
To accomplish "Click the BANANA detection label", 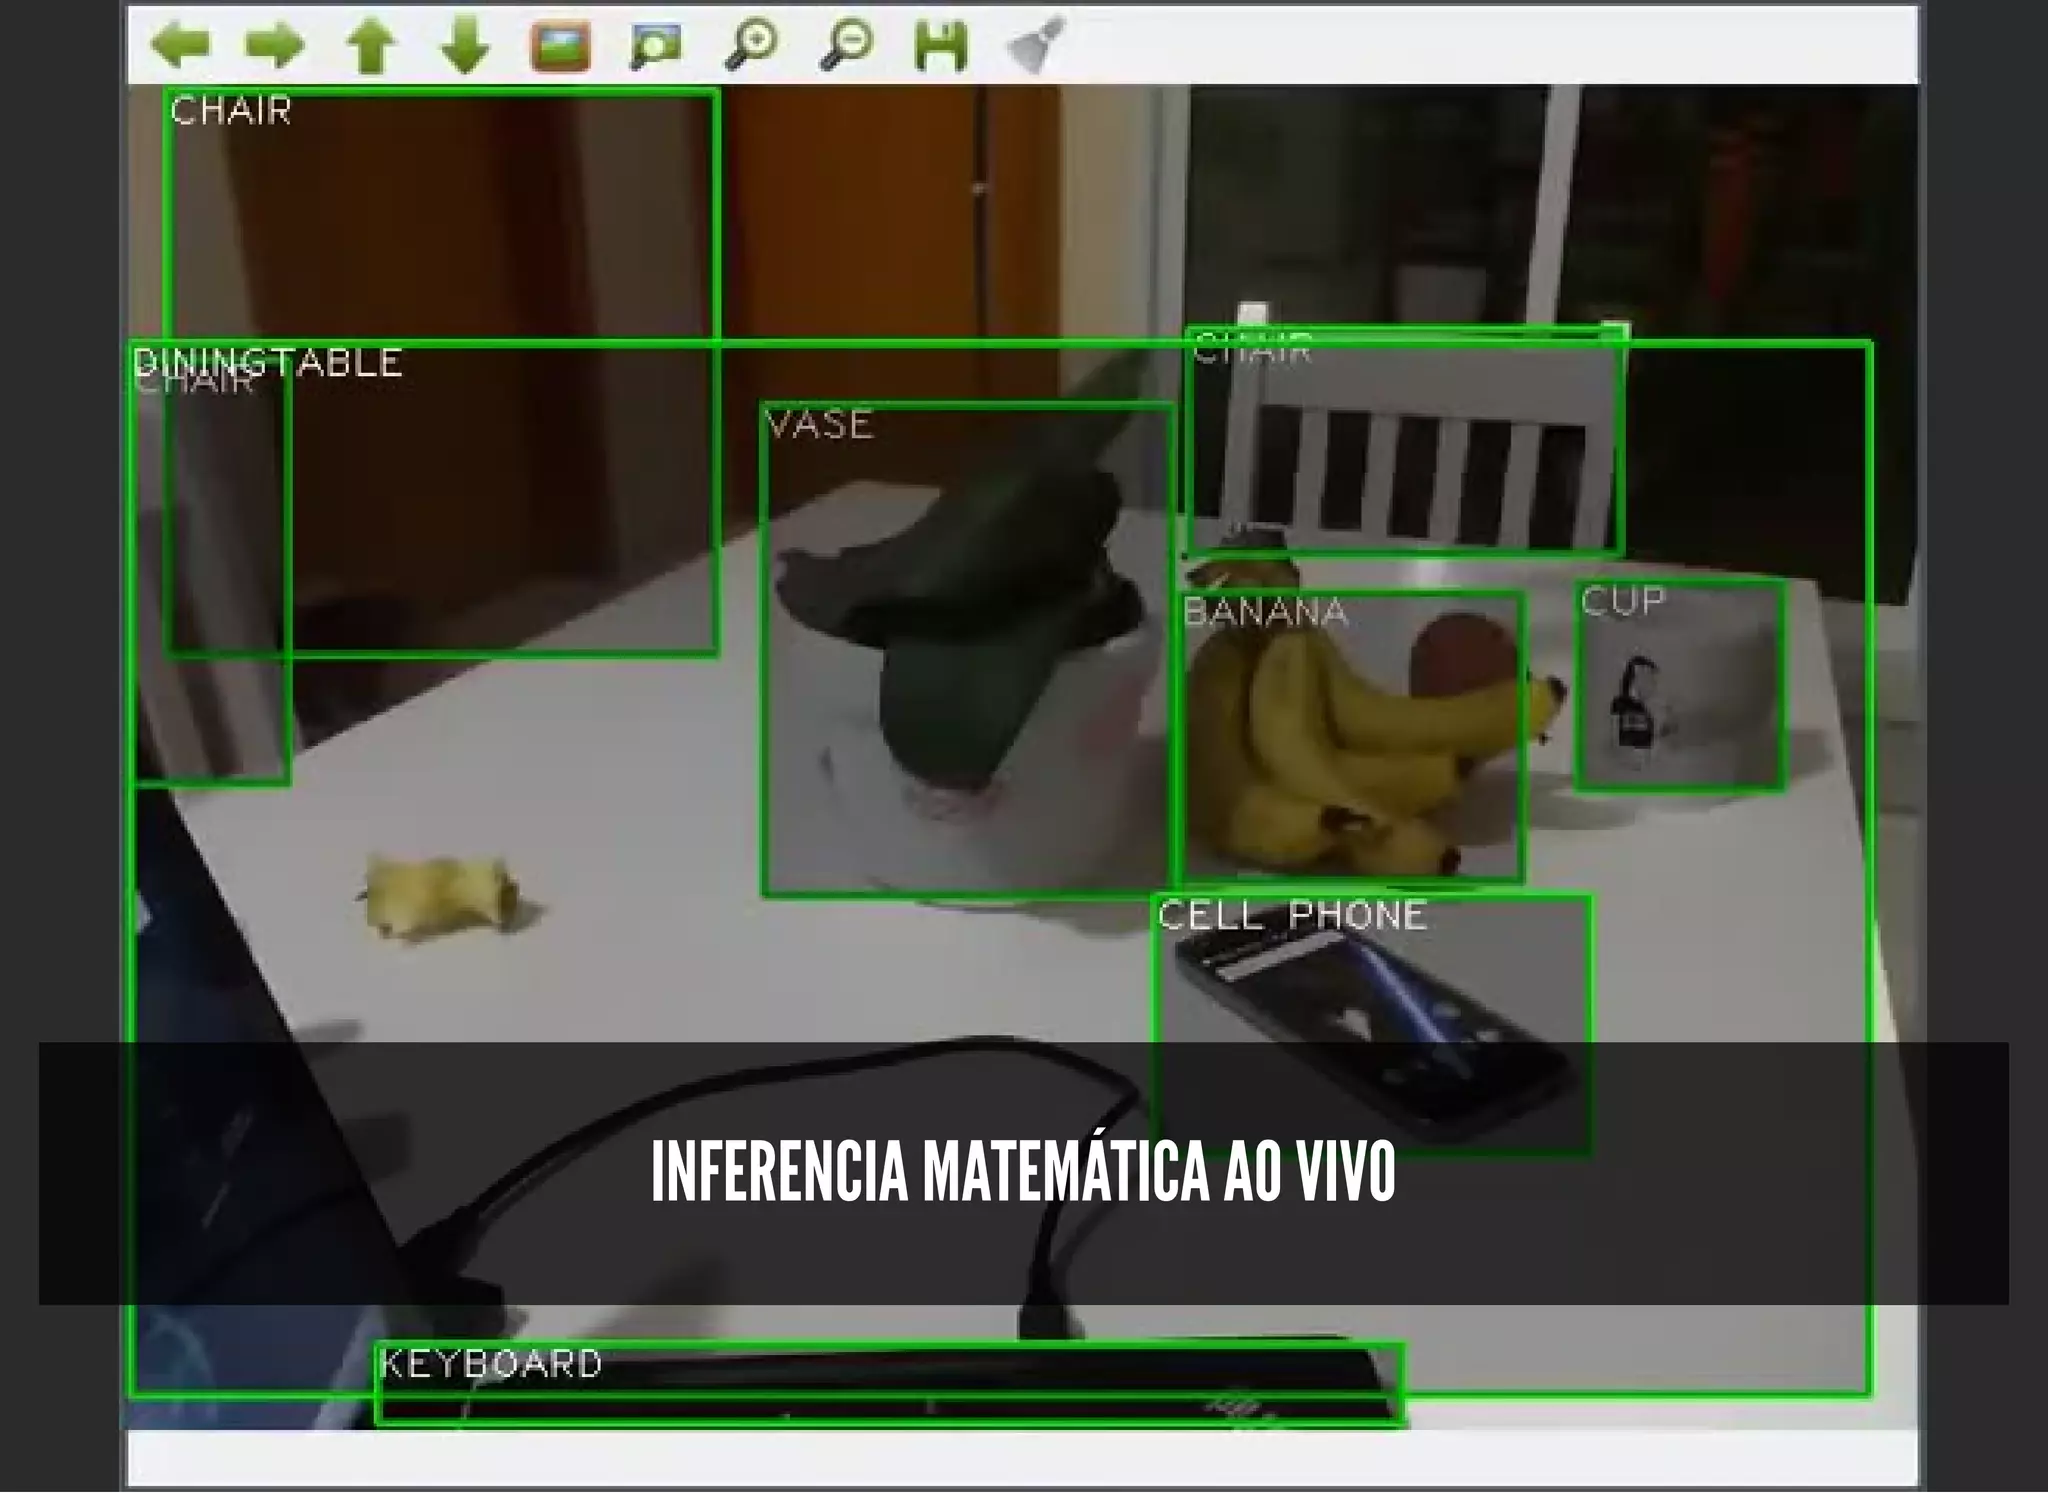I will click(x=1265, y=612).
